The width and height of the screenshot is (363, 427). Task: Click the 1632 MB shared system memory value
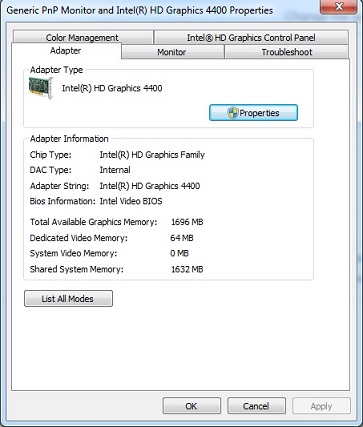coord(187,269)
